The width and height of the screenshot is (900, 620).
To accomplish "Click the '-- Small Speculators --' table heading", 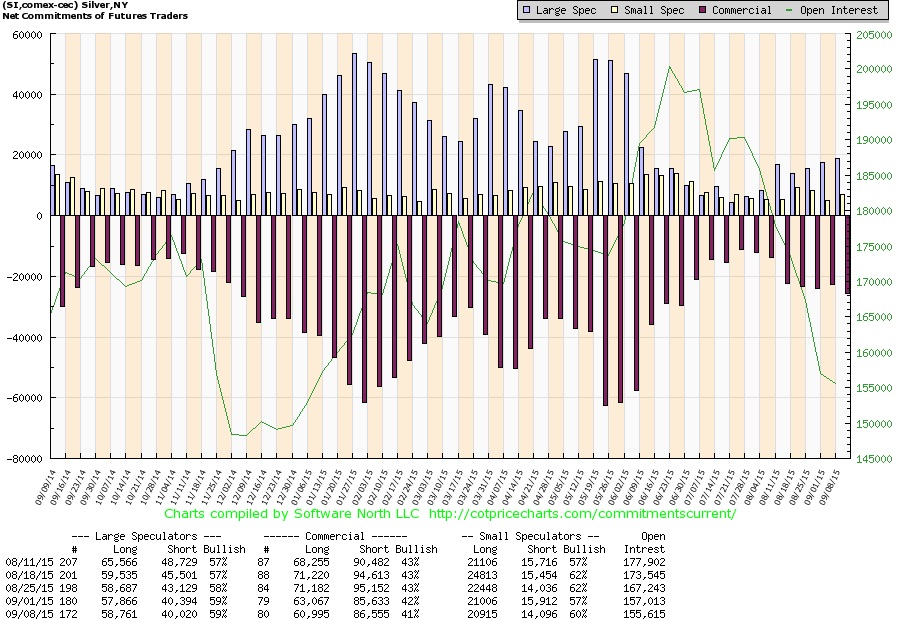I will click(530, 537).
